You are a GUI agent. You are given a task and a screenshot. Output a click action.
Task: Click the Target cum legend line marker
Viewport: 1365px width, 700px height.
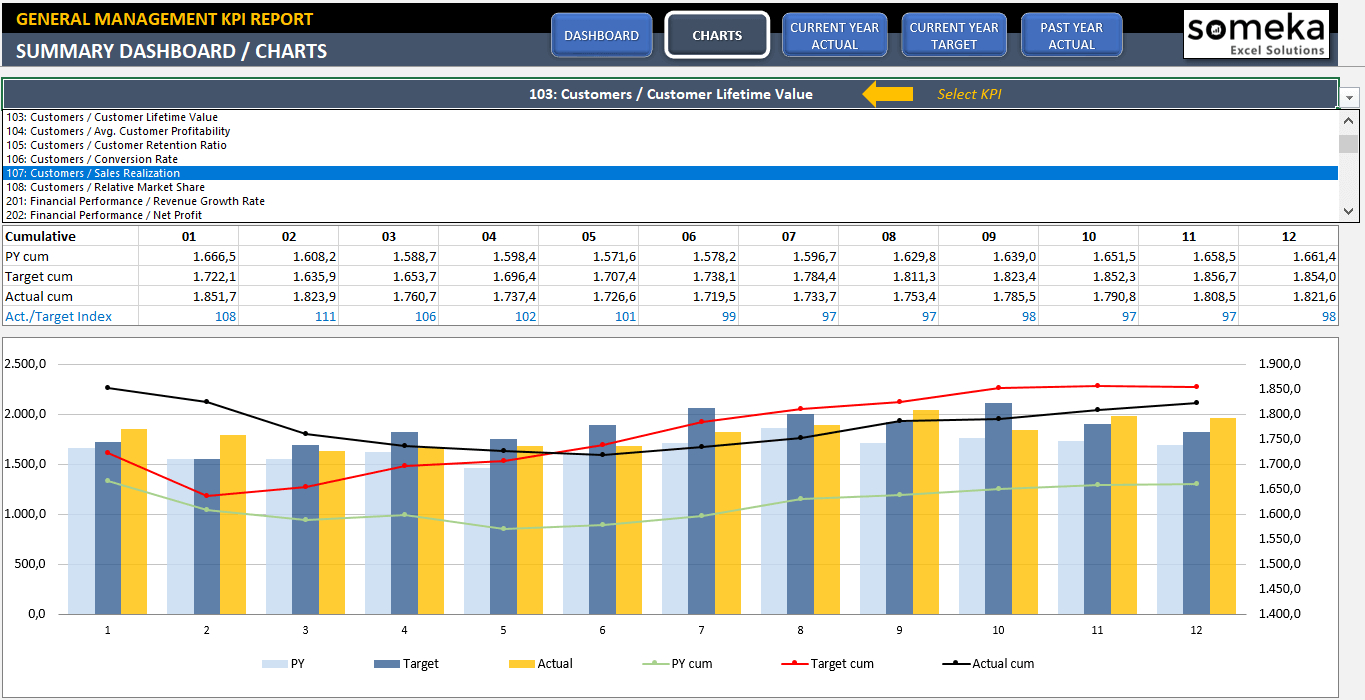coord(794,663)
